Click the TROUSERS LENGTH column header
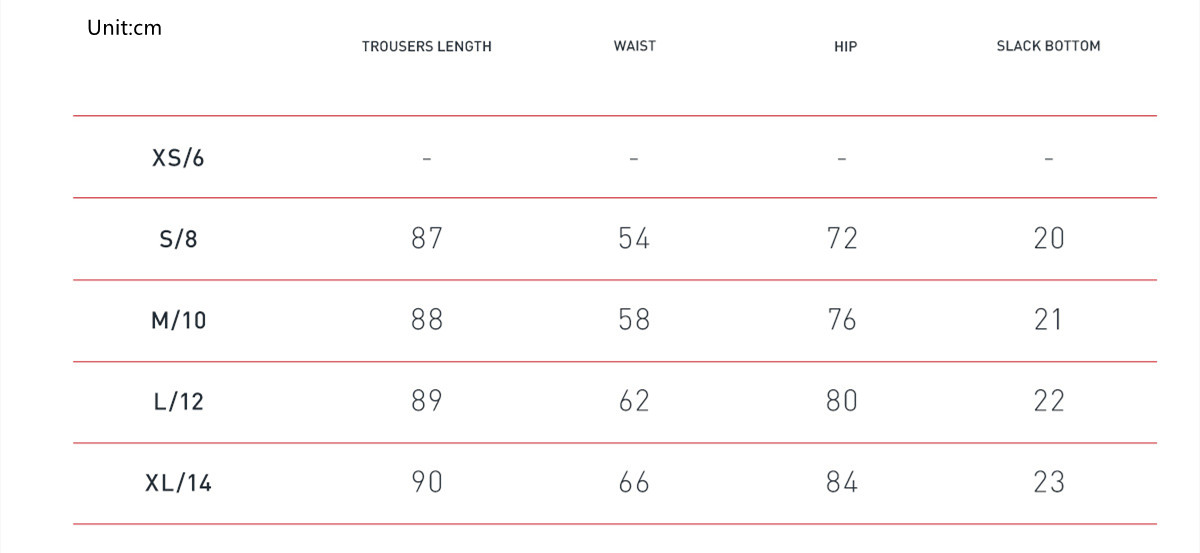 pos(427,47)
